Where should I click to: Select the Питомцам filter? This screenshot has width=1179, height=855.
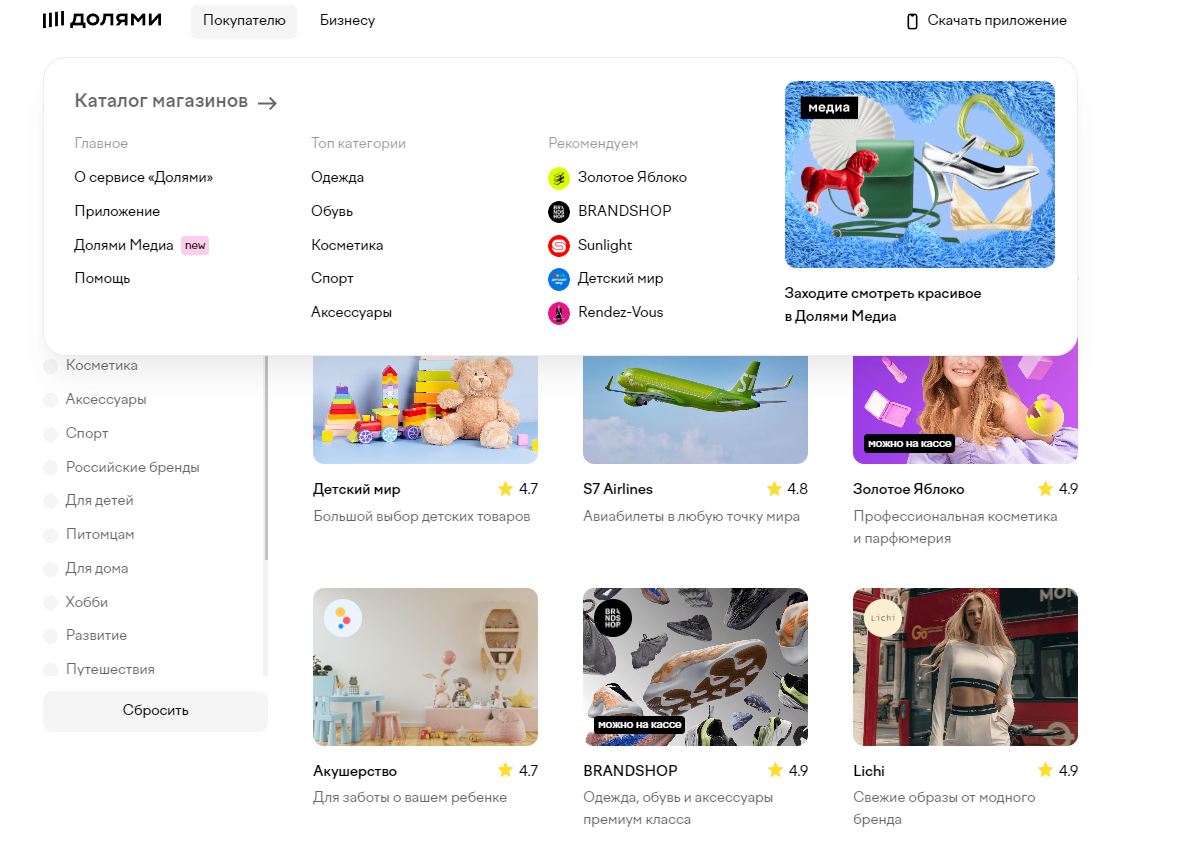coord(50,535)
